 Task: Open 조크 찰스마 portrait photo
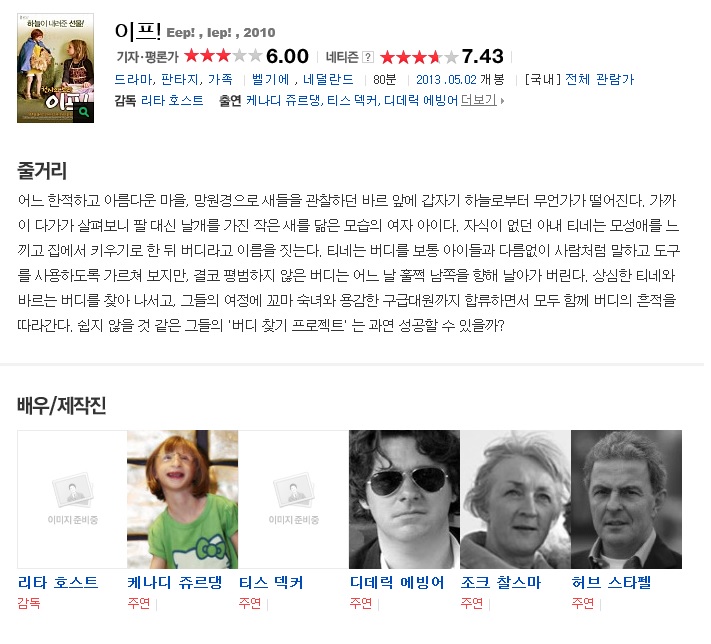coord(516,499)
